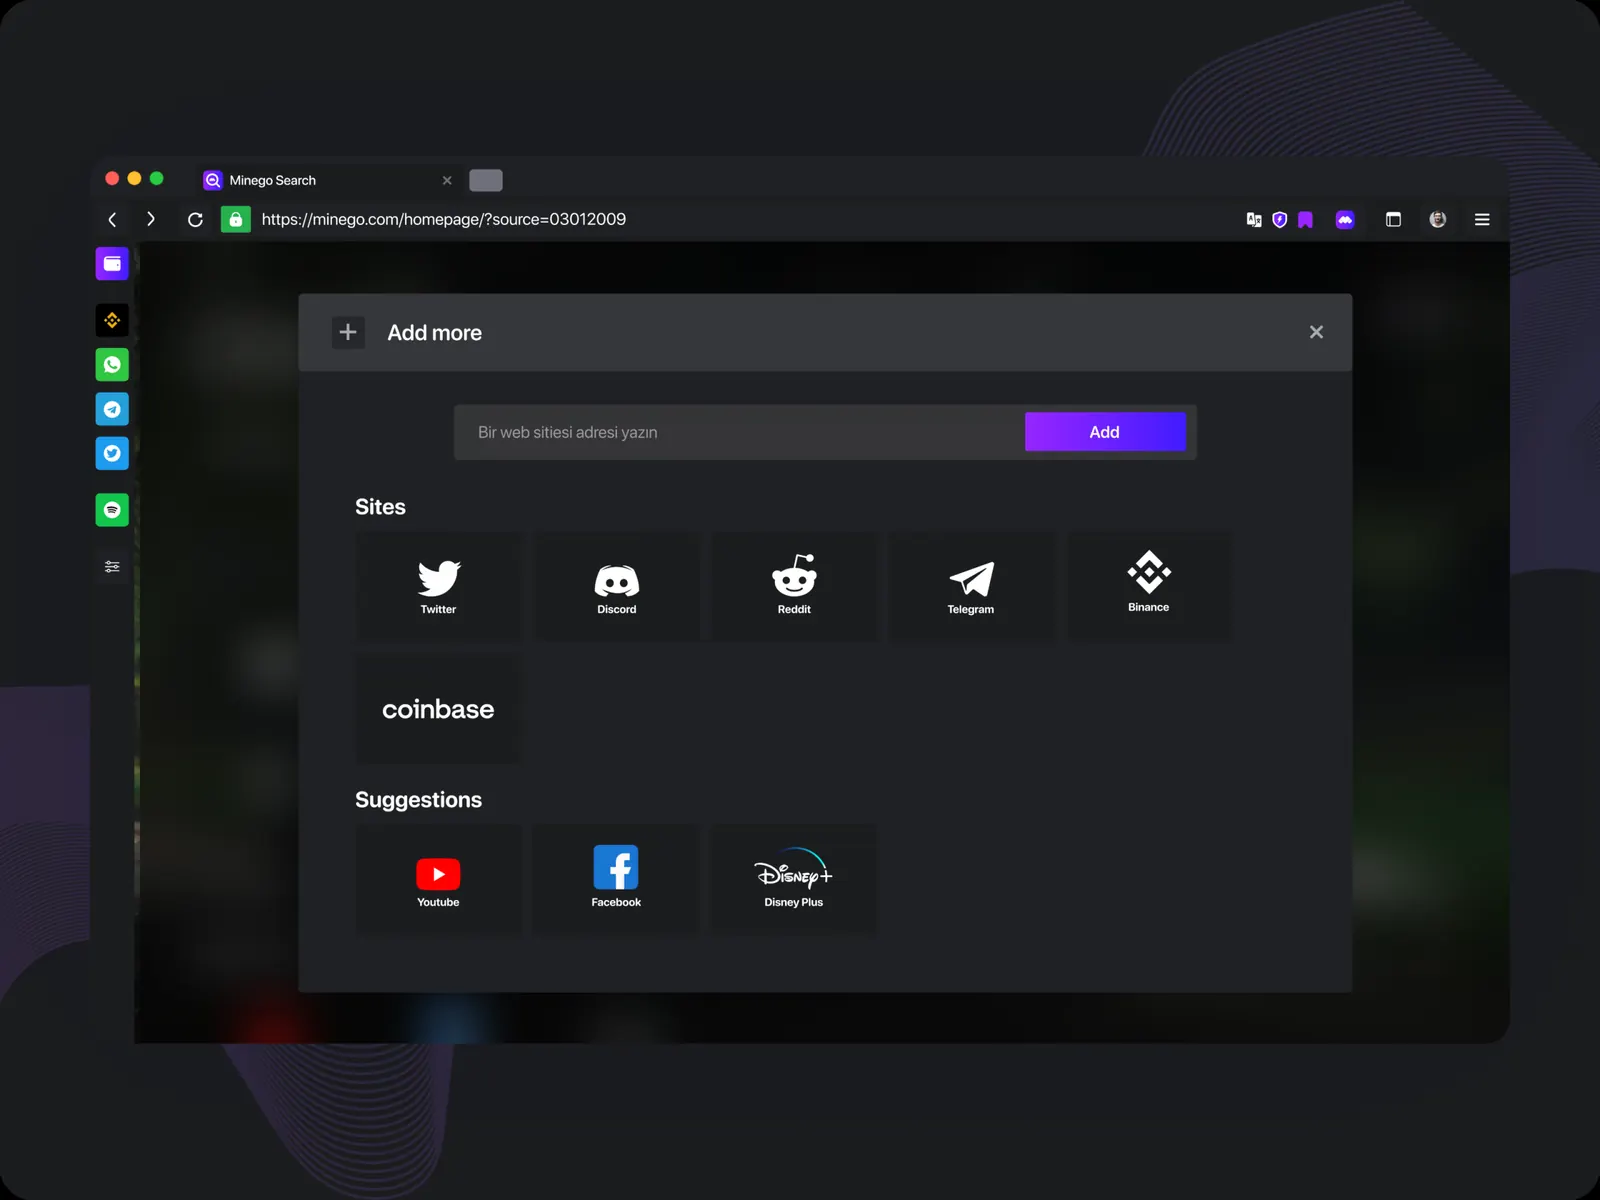This screenshot has width=1600, height=1200.
Task: Reload the current page
Action: (195, 219)
